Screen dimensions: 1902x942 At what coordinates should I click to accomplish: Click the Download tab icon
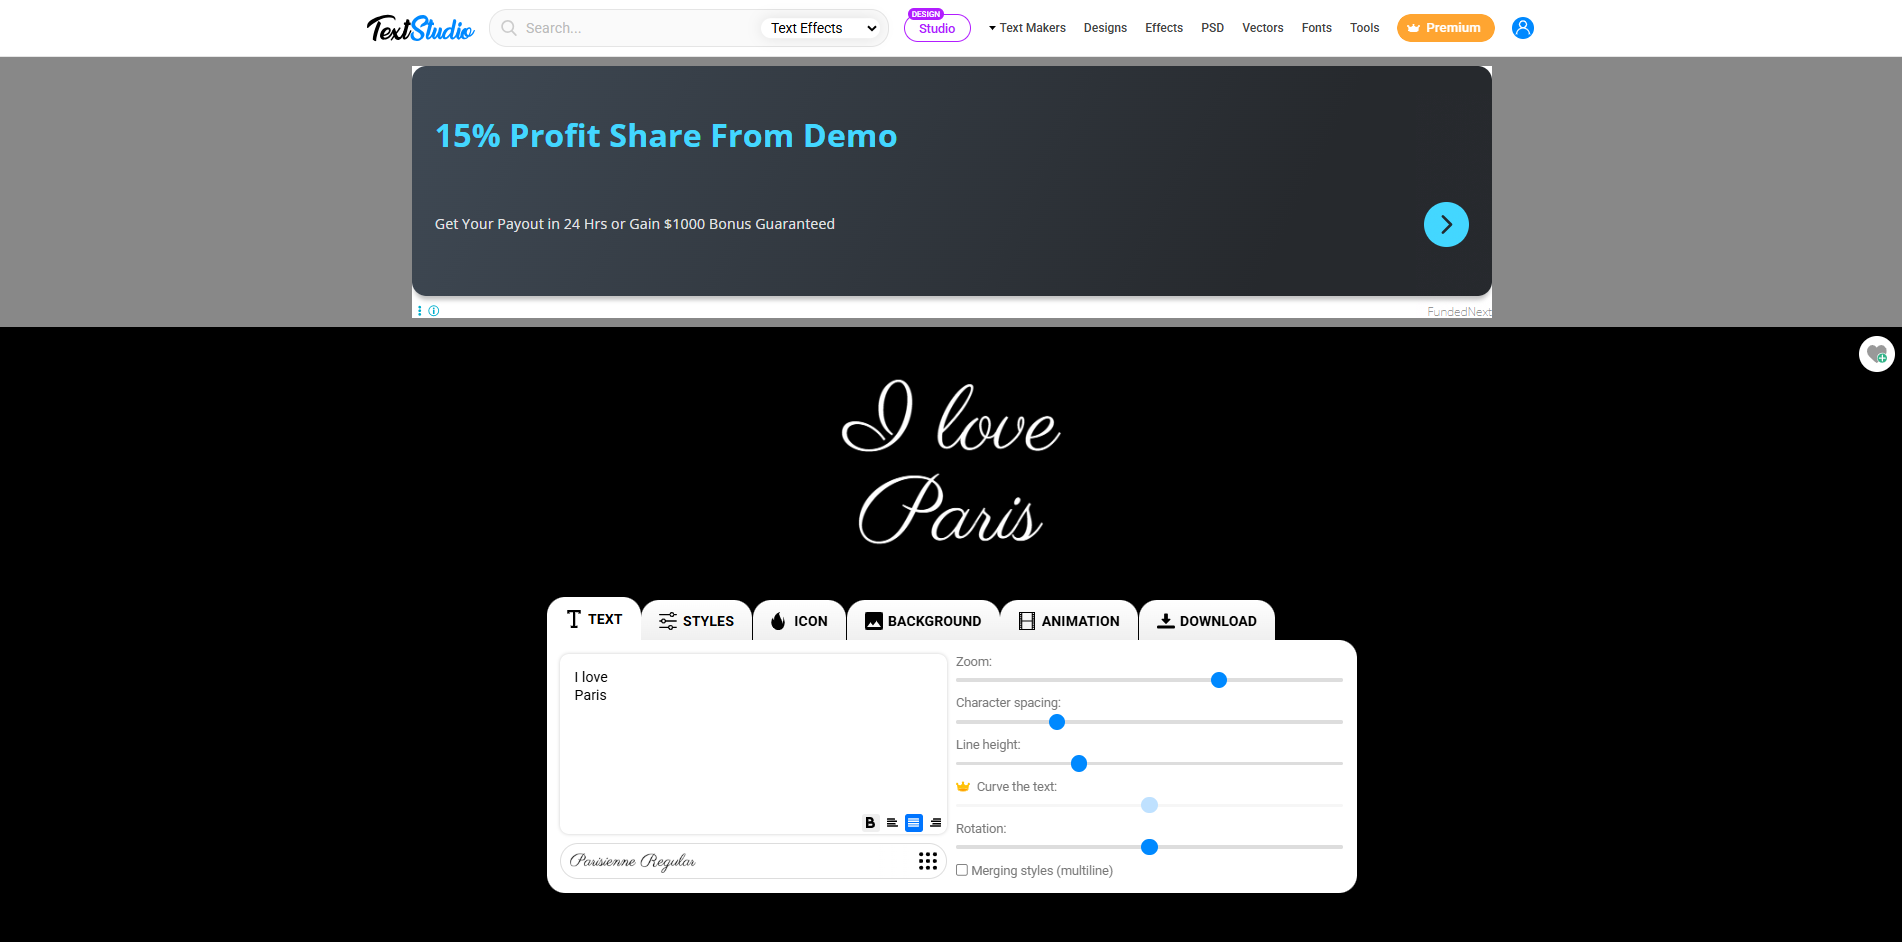(1165, 620)
